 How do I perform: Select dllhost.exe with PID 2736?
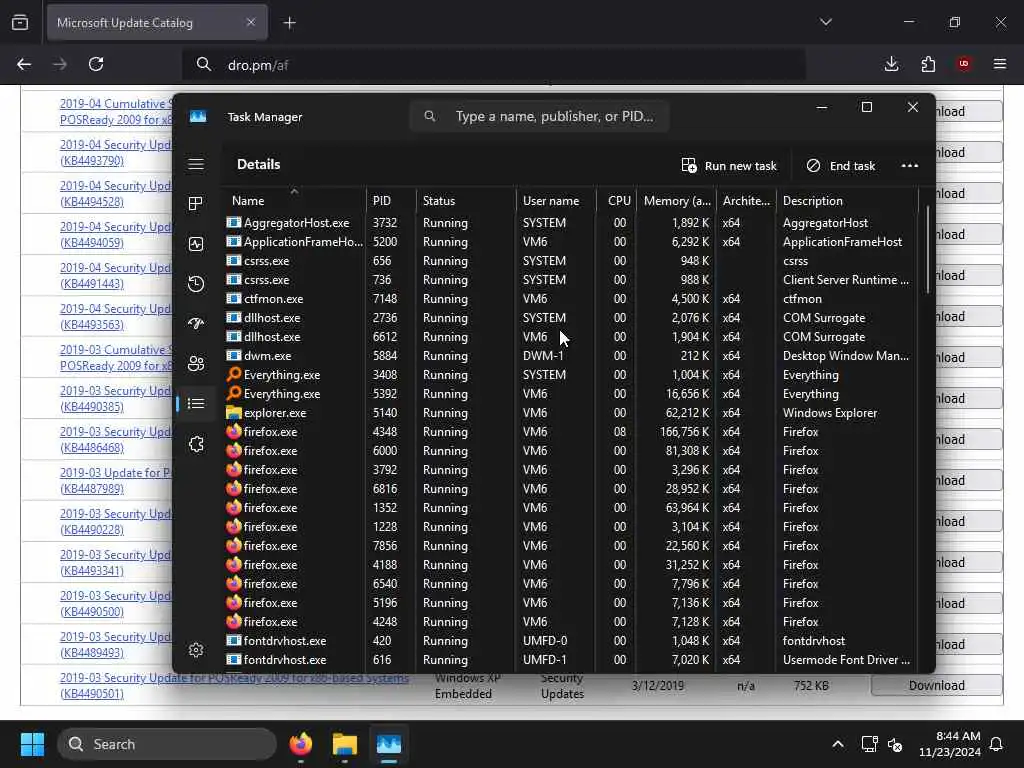[571, 317]
